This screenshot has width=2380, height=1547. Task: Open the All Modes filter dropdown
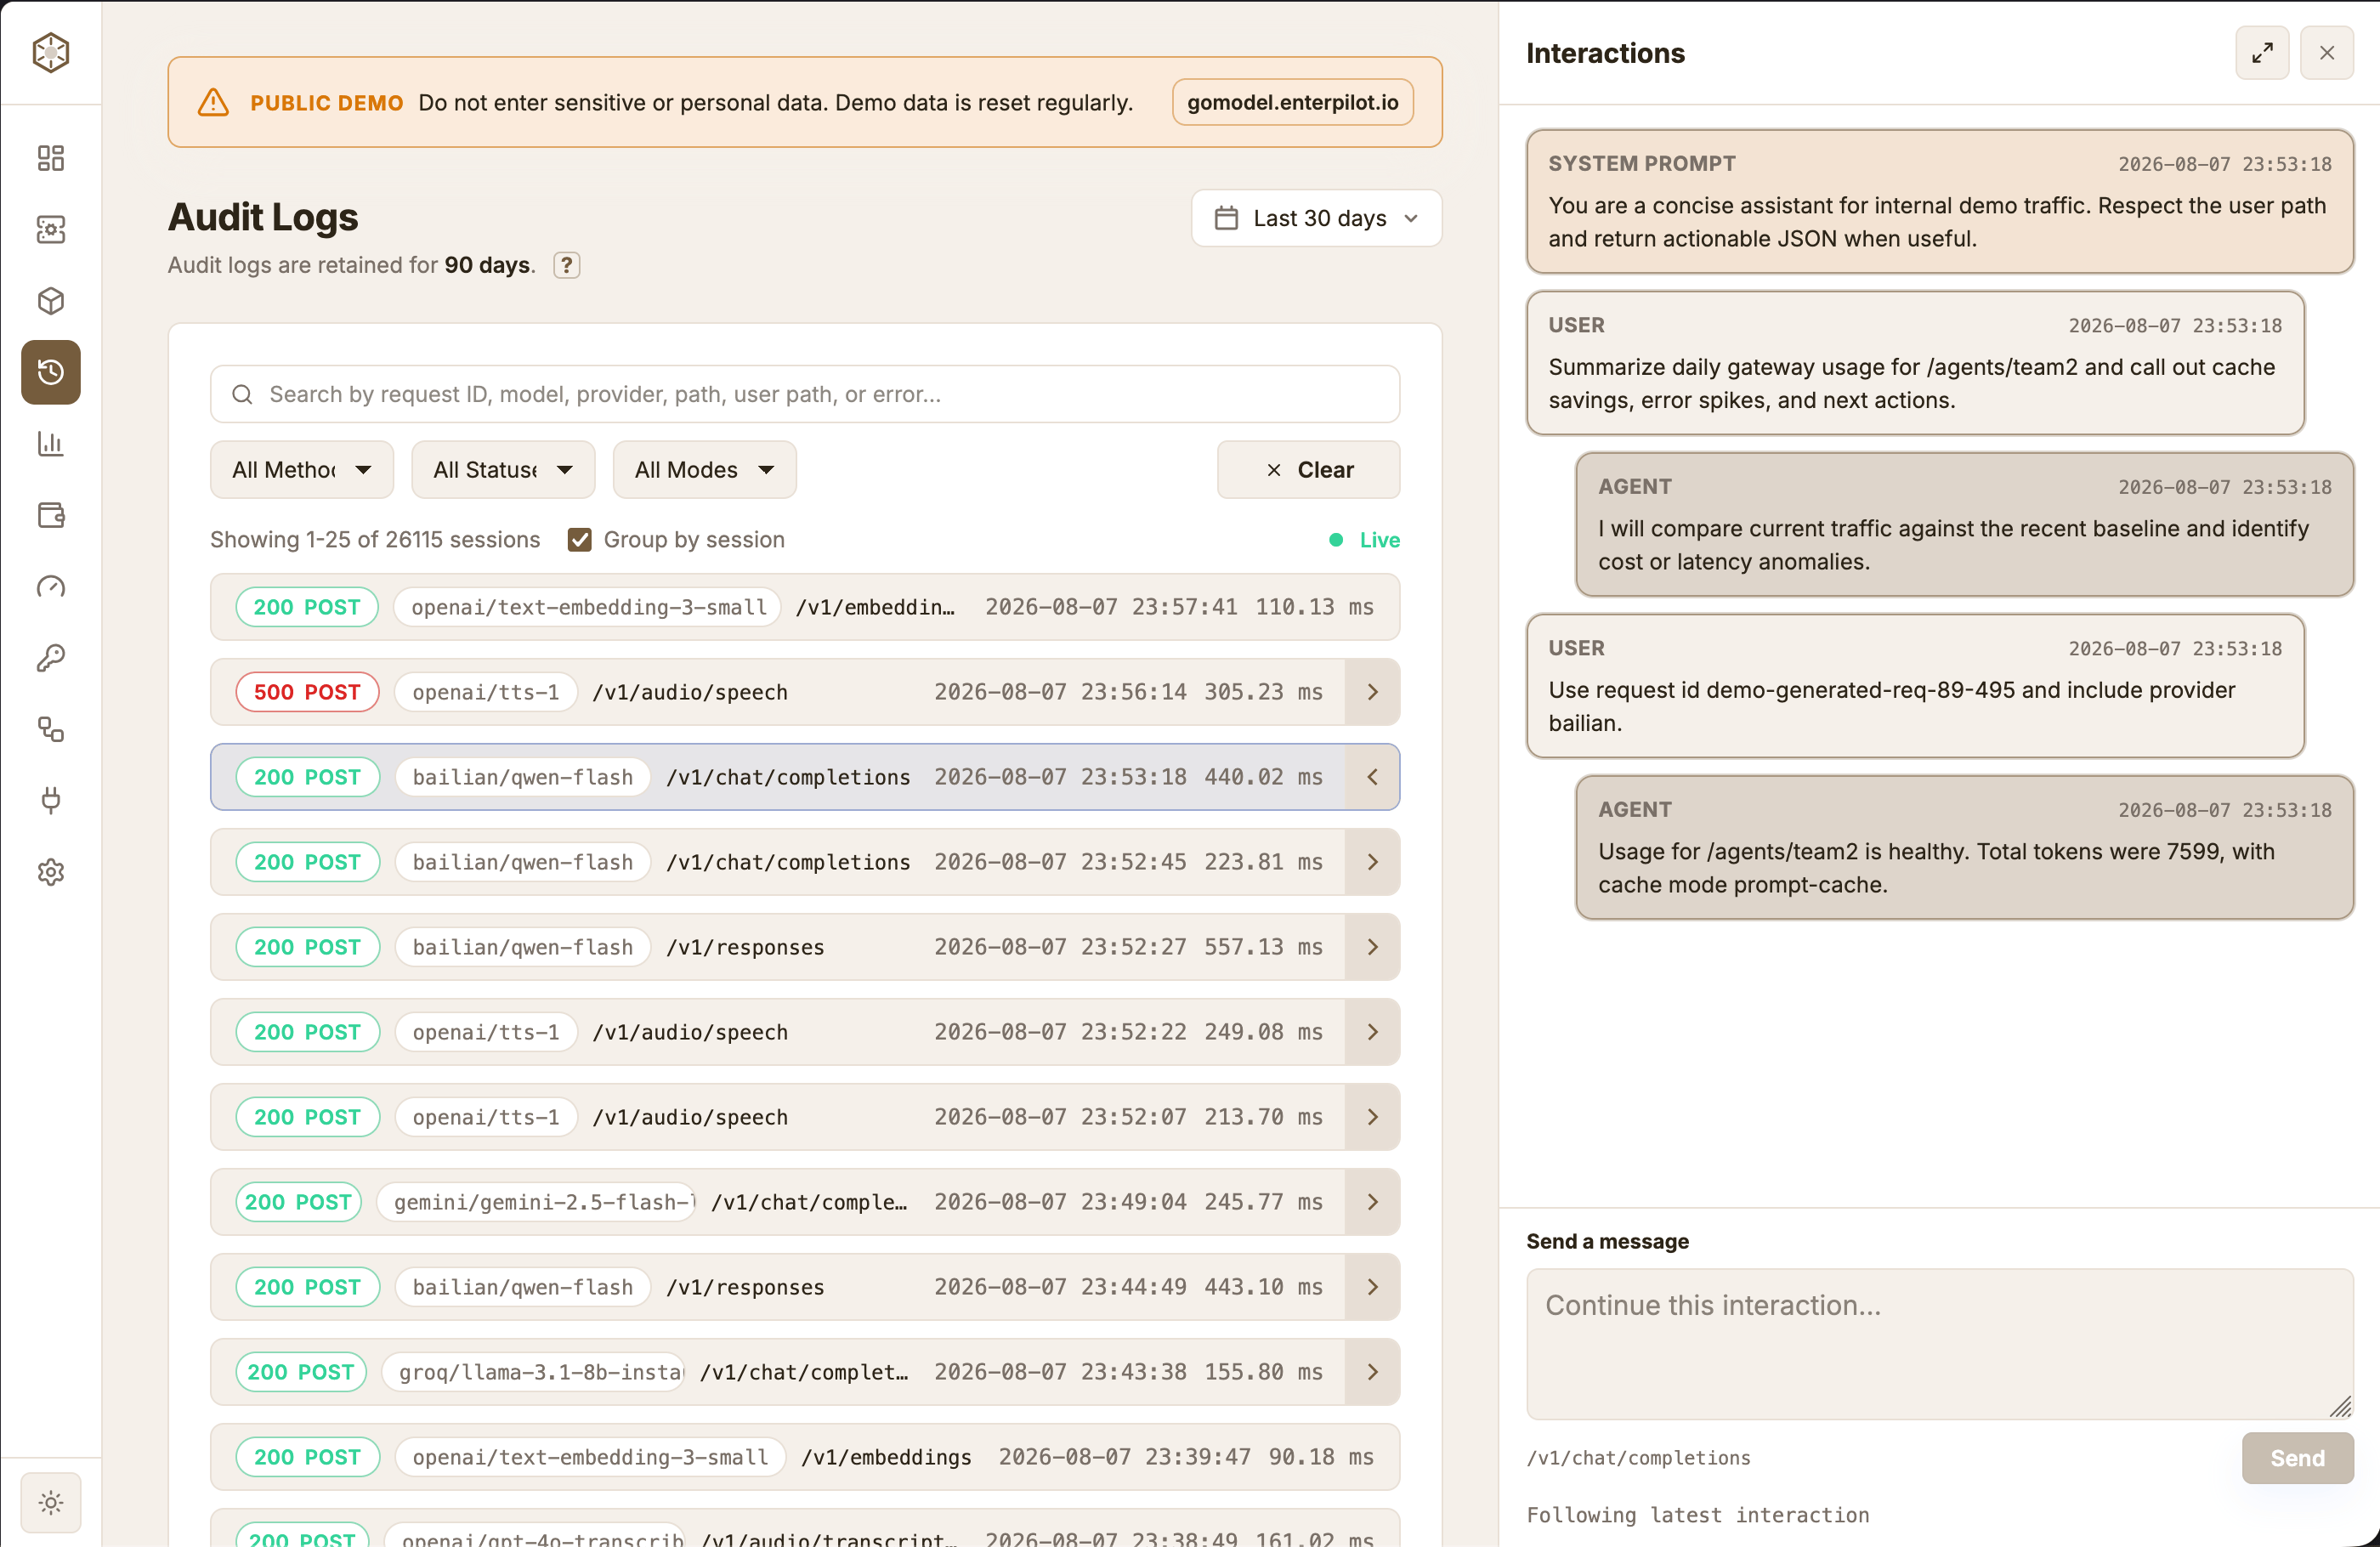click(x=704, y=470)
